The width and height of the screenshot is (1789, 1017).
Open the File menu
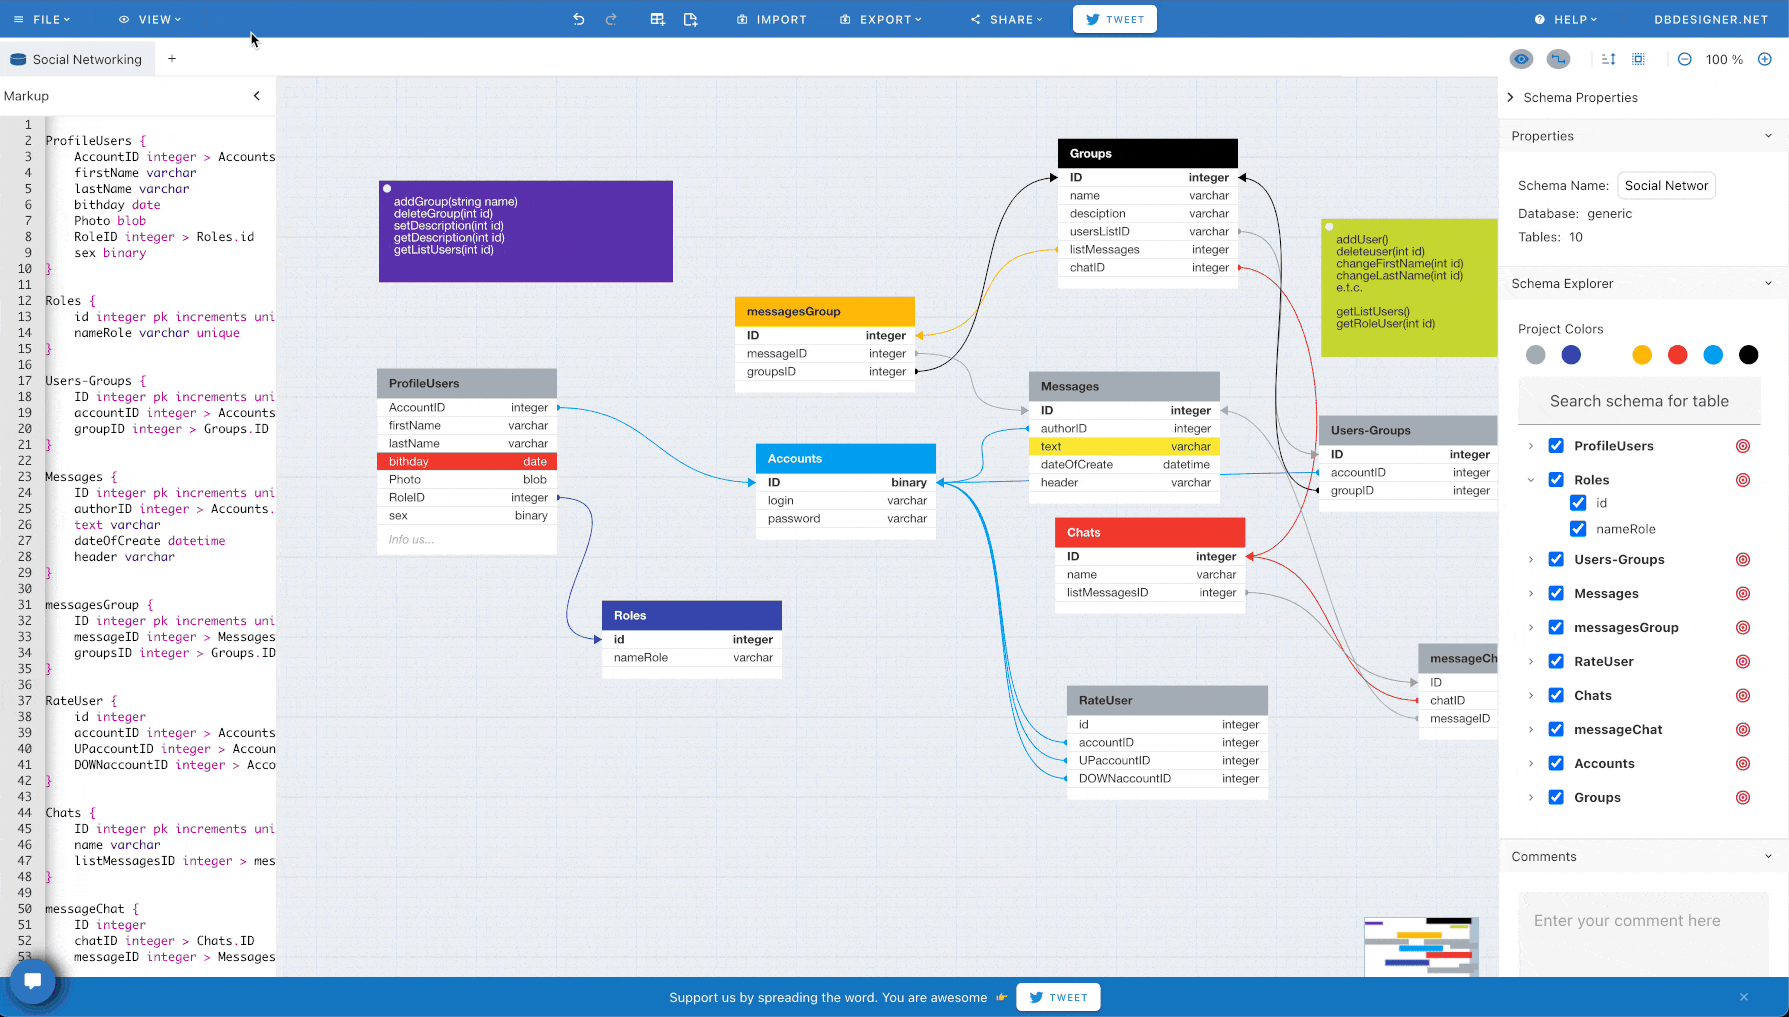[x=42, y=19]
